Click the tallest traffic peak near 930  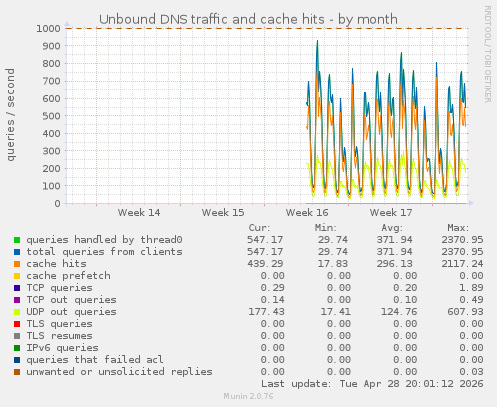(317, 41)
